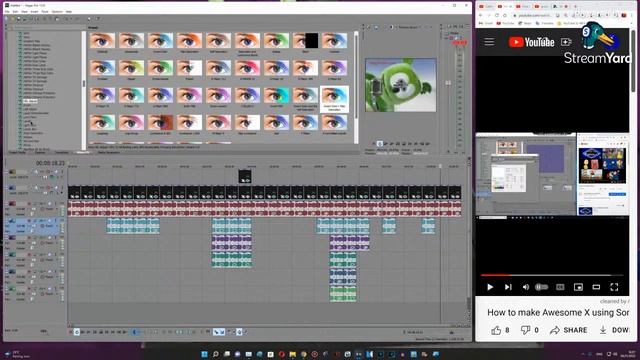This screenshot has height=360, width=640.
Task: Open Windows taskbar Search
Action: click(x=215, y=354)
